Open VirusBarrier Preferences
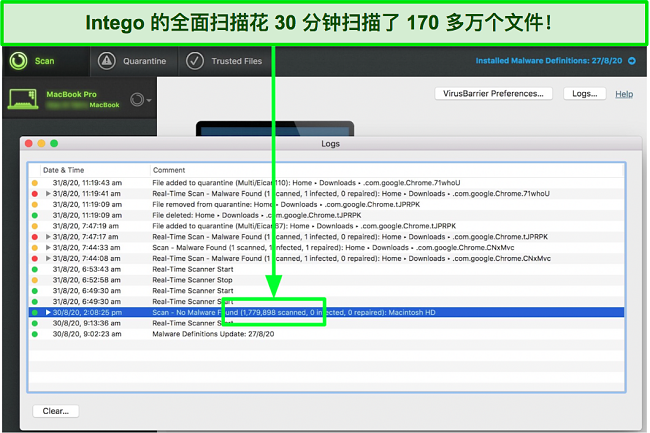650x433 pixels. coord(493,94)
